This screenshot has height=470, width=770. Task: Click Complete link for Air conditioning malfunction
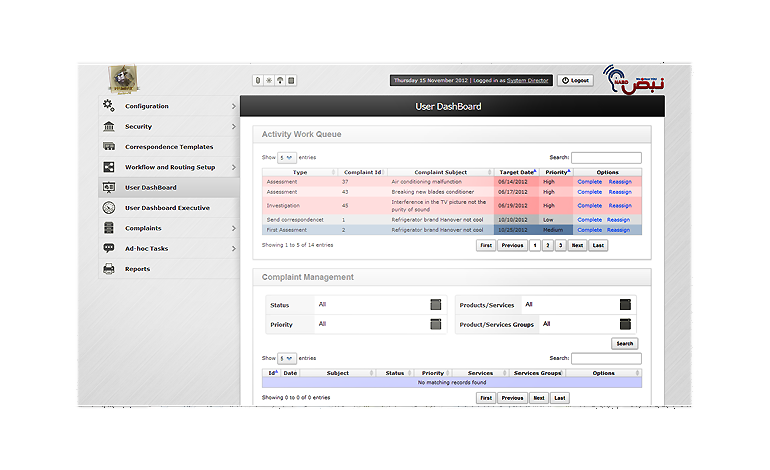589,182
